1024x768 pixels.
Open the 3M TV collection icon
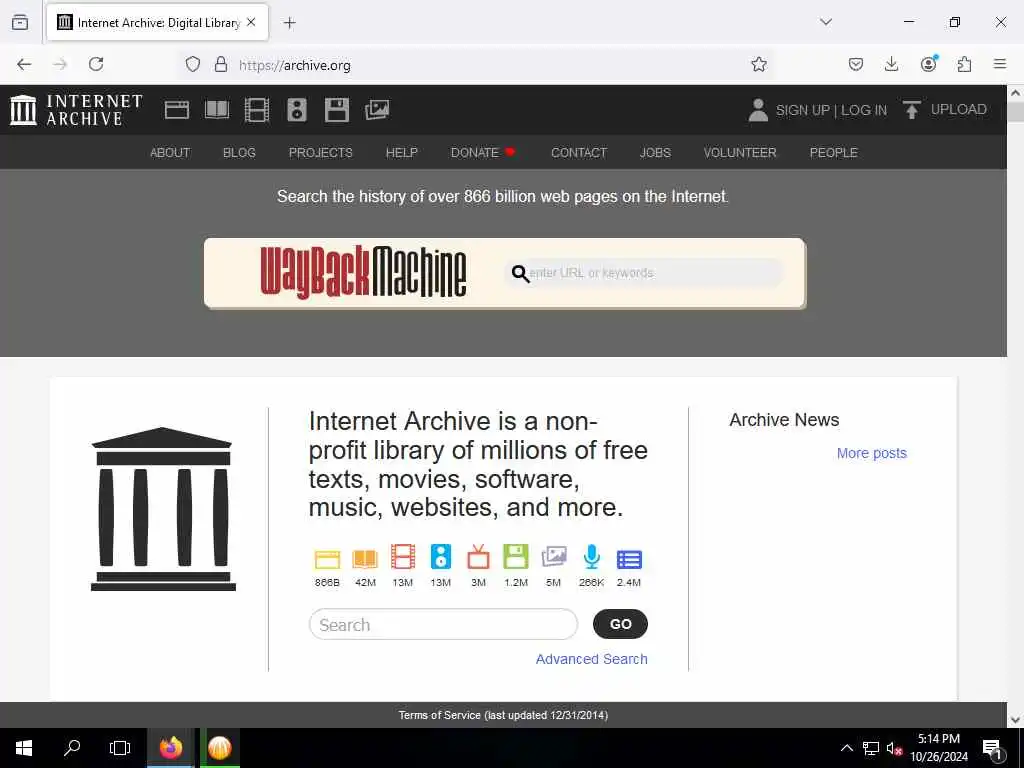coord(479,557)
